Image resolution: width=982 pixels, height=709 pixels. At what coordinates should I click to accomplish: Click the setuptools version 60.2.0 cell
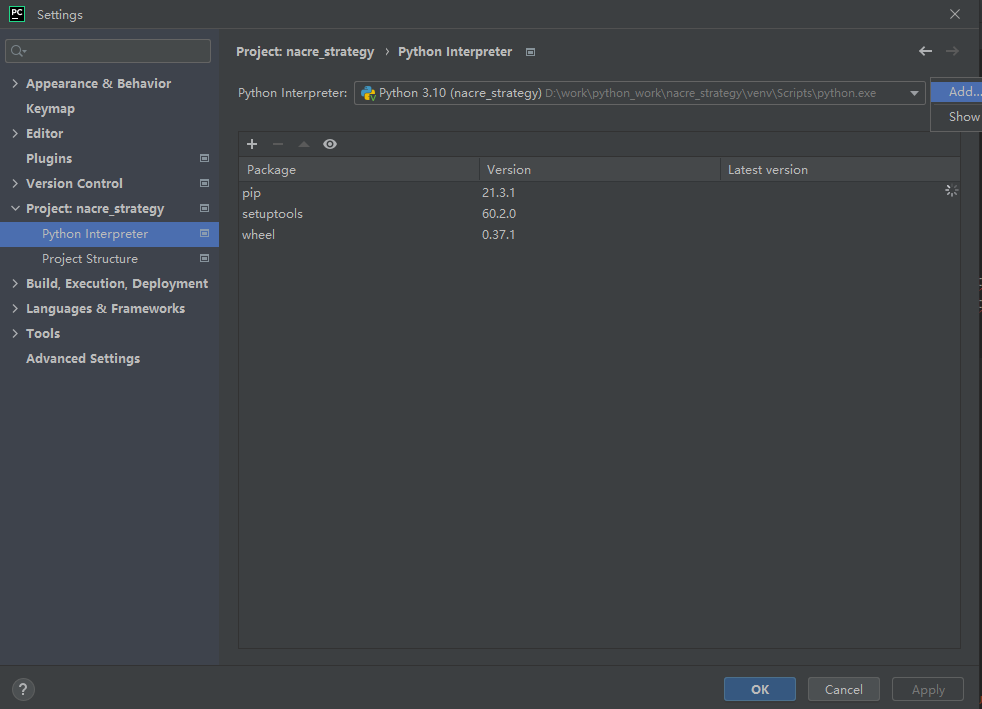499,214
